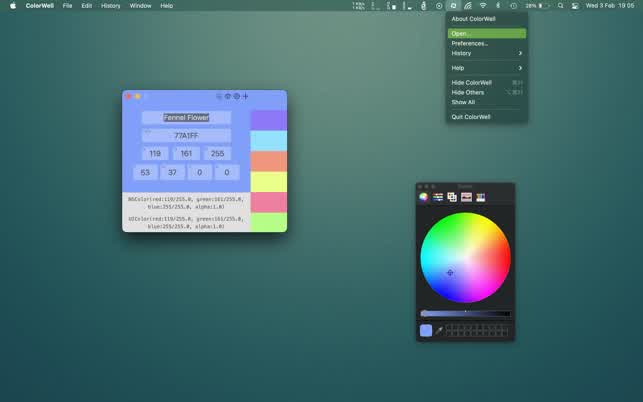Adjust the brightness slider below color wheel
This screenshot has width=643, height=402.
[466, 313]
